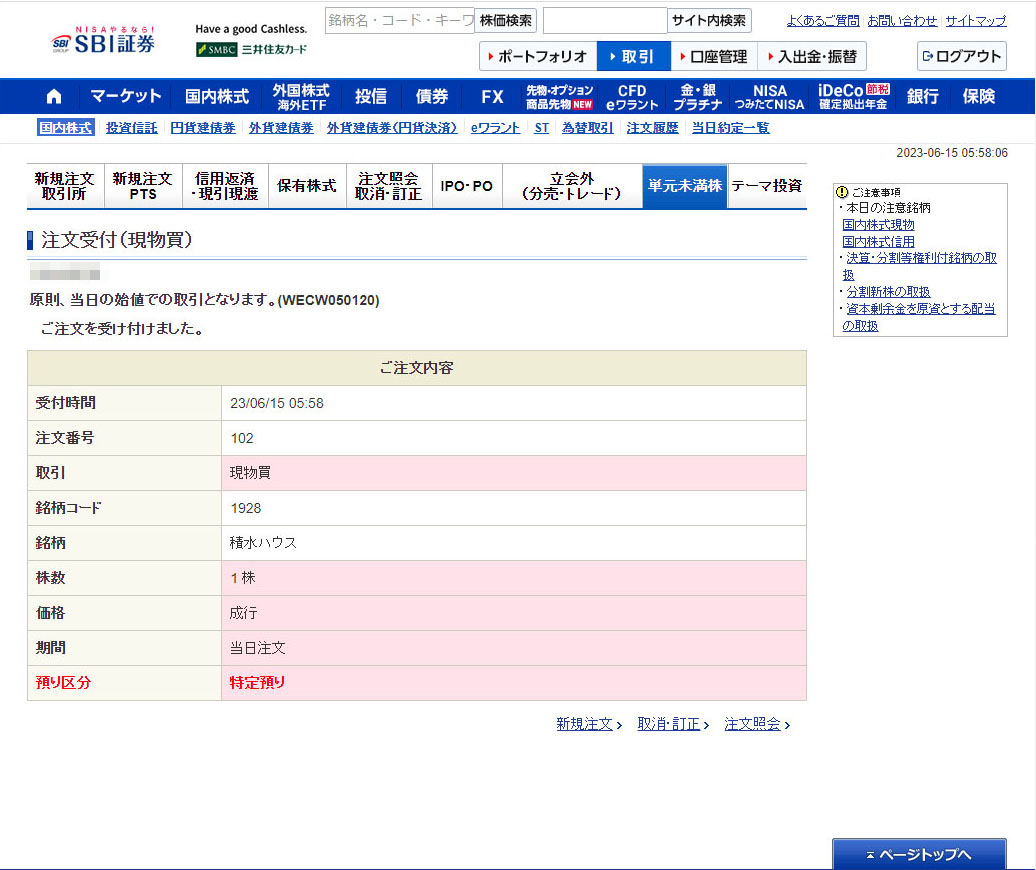Open the 口座管理 menu

(x=713, y=56)
